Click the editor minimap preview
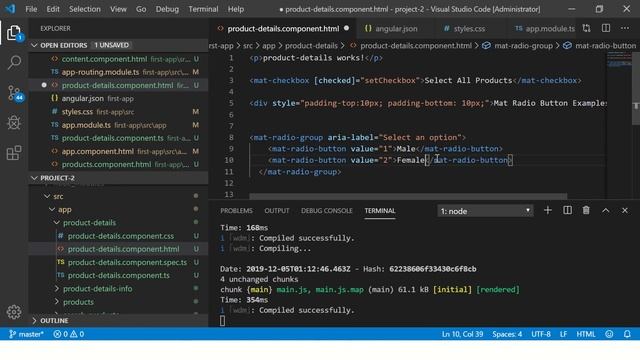The width and height of the screenshot is (640, 360). click(619, 61)
